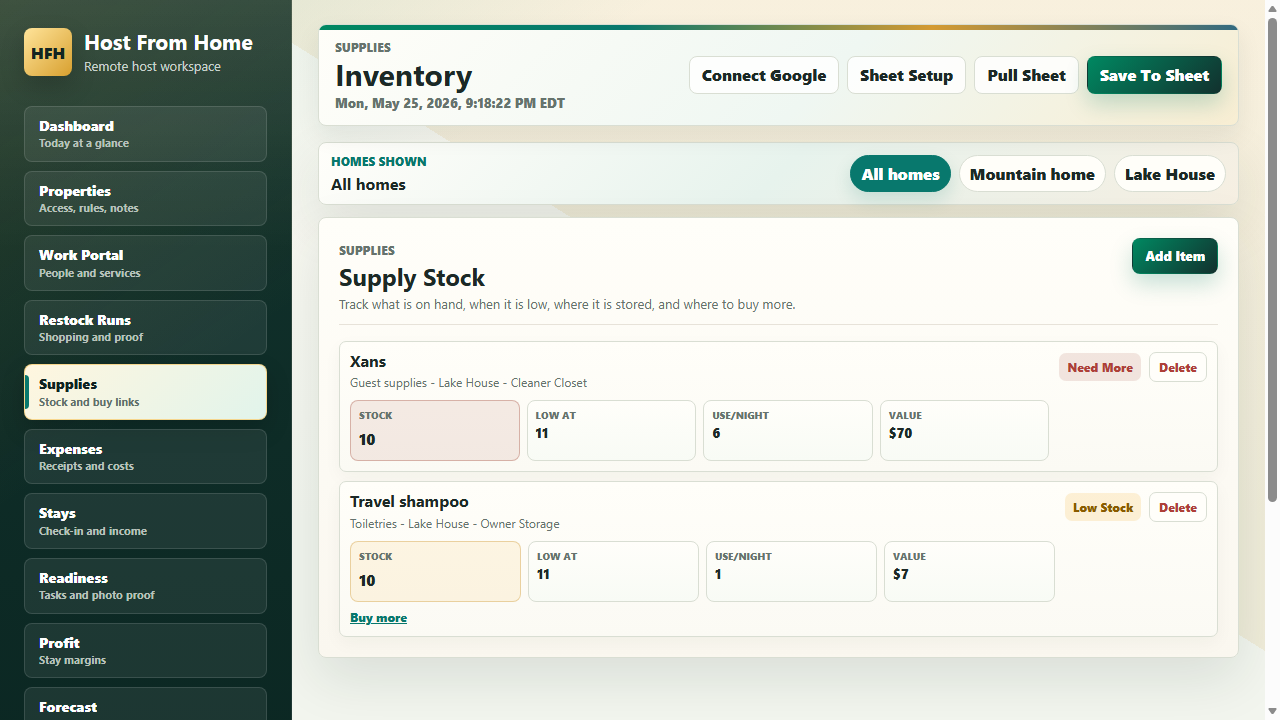
Task: Filter by Lake House
Action: [1169, 174]
